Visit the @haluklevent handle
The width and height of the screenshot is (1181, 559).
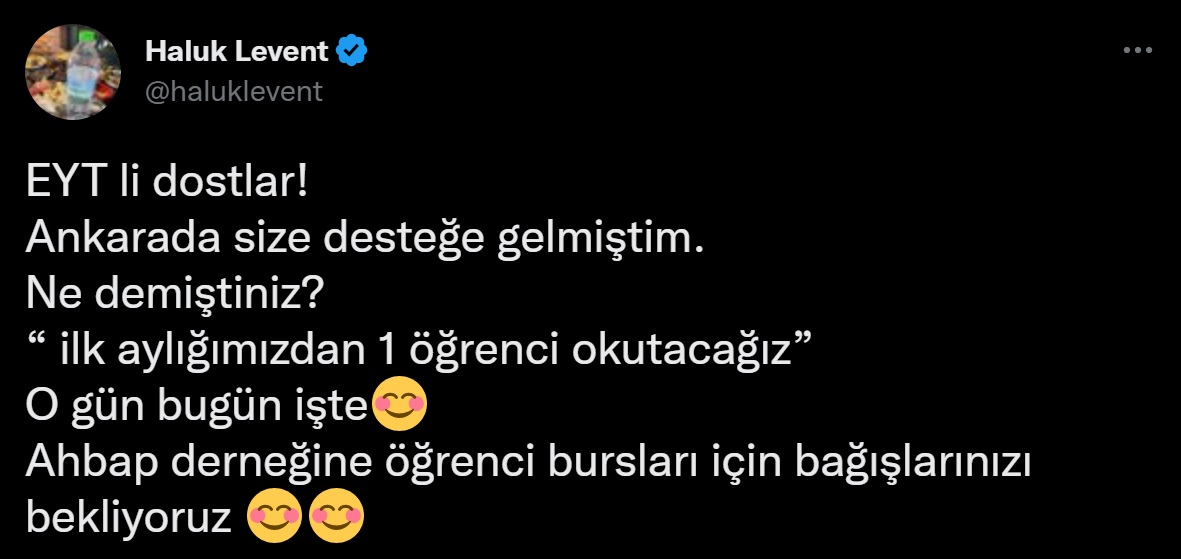[x=233, y=91]
